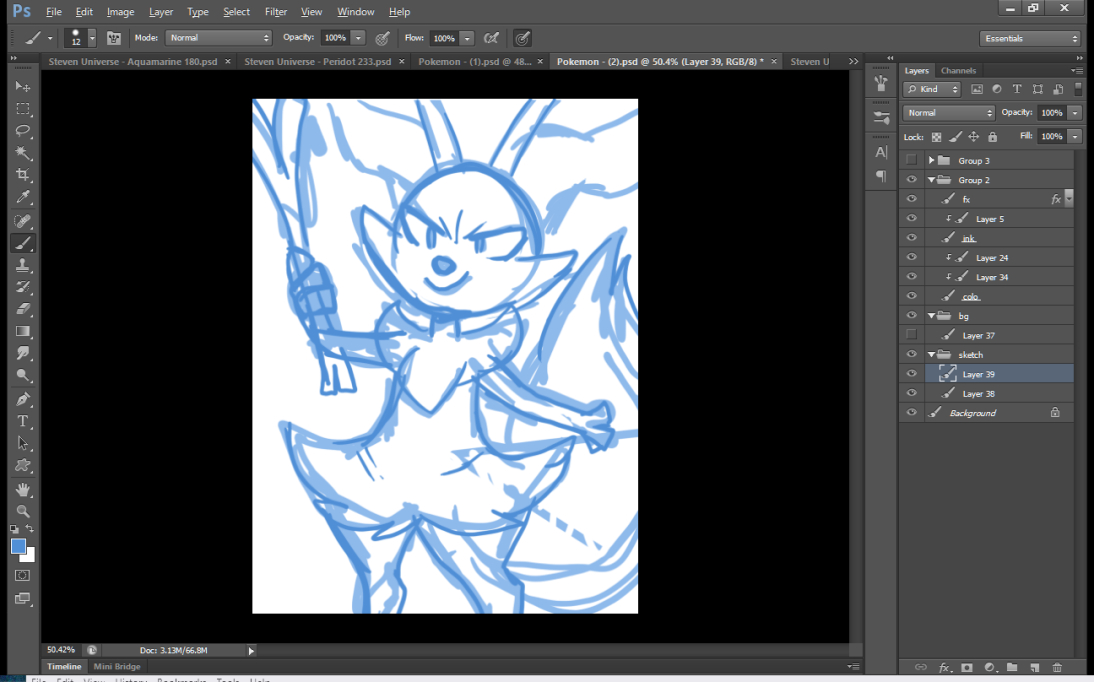The height and width of the screenshot is (682, 1094).
Task: Pick the Crop tool
Action: point(23,175)
